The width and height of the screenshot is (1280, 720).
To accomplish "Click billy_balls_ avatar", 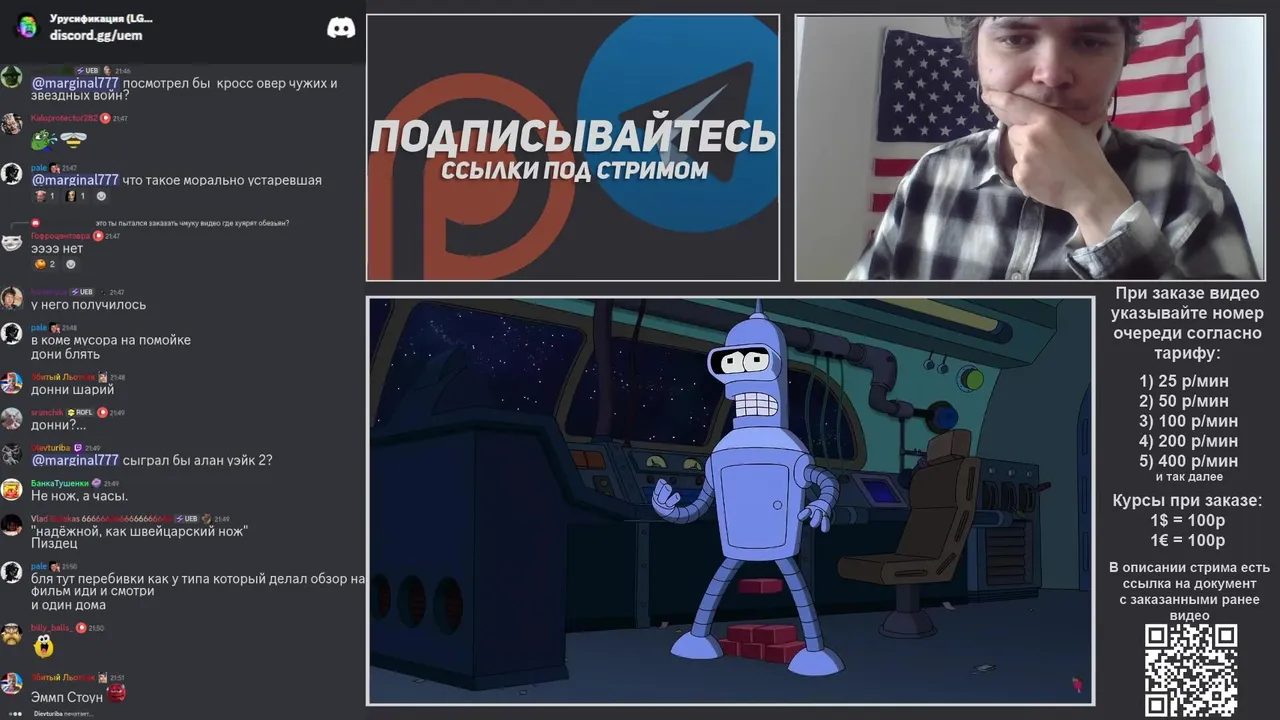I will click(x=11, y=634).
